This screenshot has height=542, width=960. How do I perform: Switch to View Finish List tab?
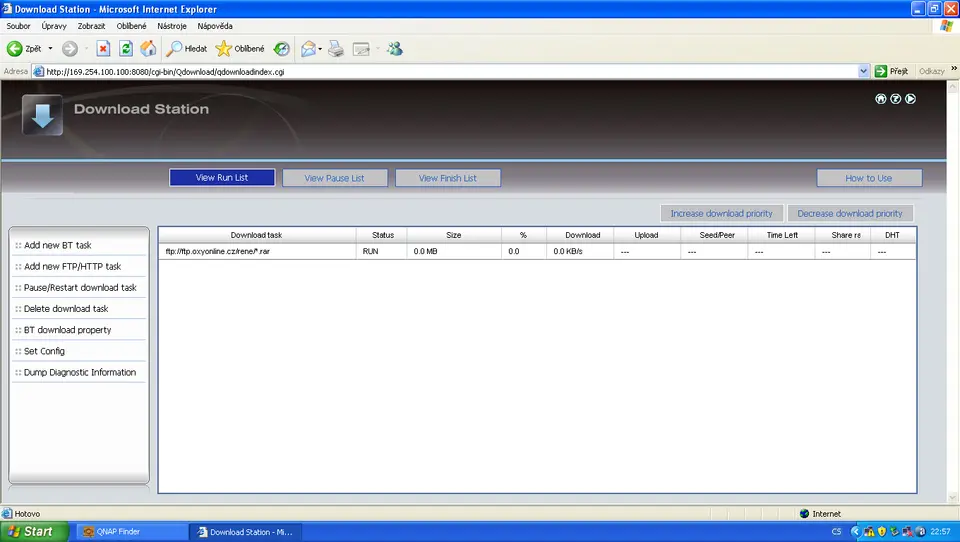click(447, 178)
